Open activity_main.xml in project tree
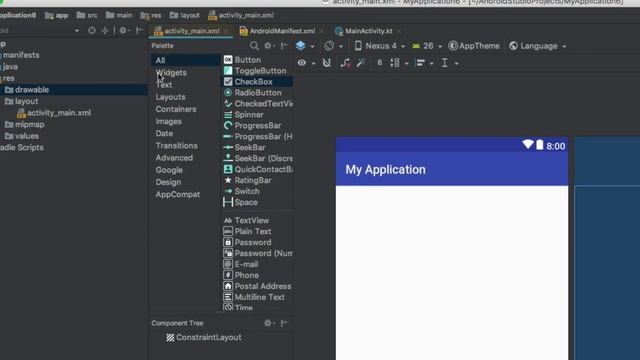This screenshot has height=360, width=640. tap(54, 113)
